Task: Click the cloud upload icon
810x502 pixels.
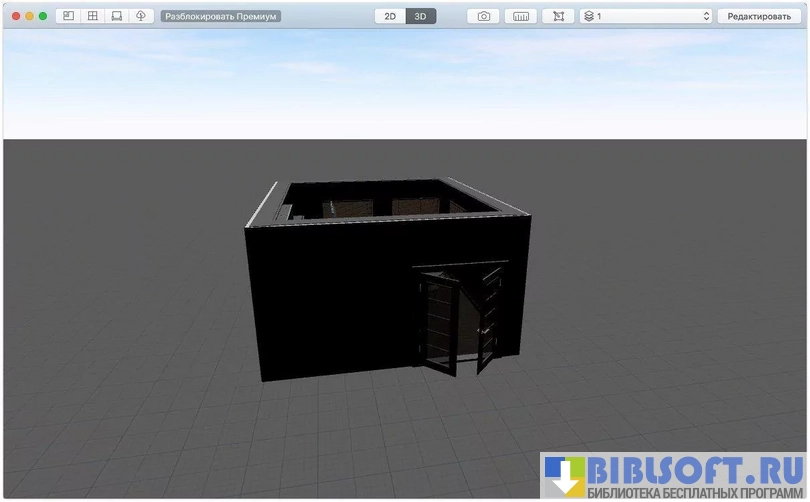Action: tap(141, 17)
